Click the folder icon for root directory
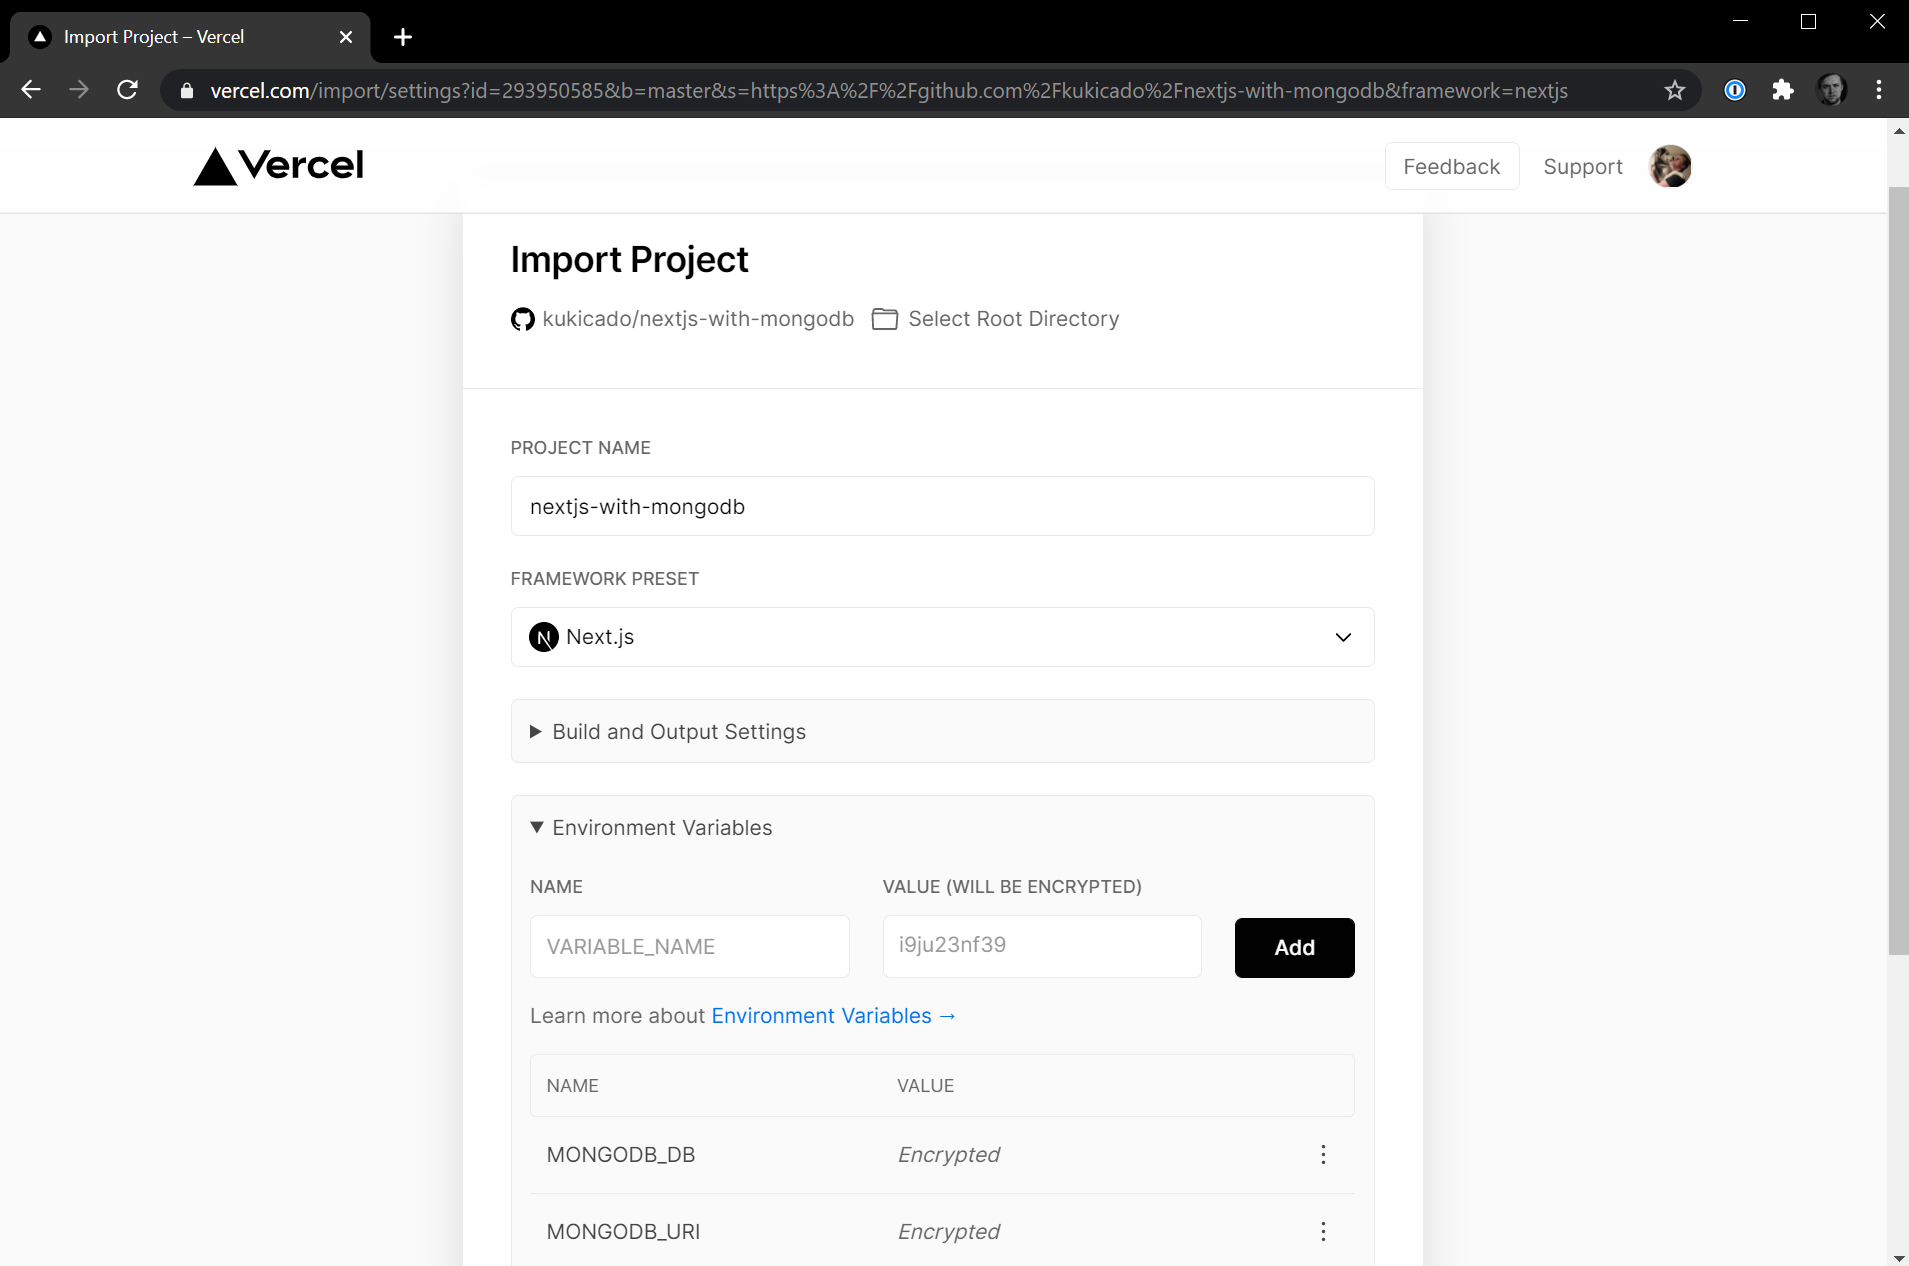Image resolution: width=1909 pixels, height=1266 pixels. [x=884, y=319]
